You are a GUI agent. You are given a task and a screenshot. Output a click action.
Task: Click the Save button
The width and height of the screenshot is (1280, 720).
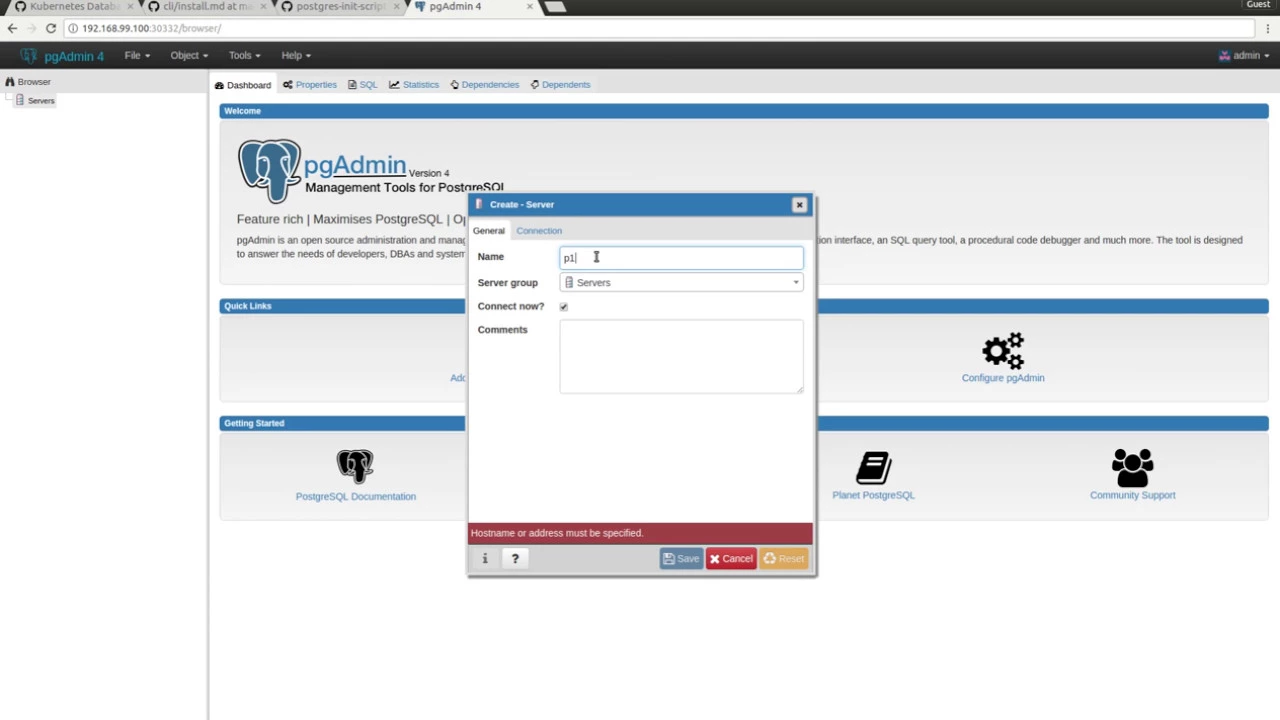tap(681, 559)
